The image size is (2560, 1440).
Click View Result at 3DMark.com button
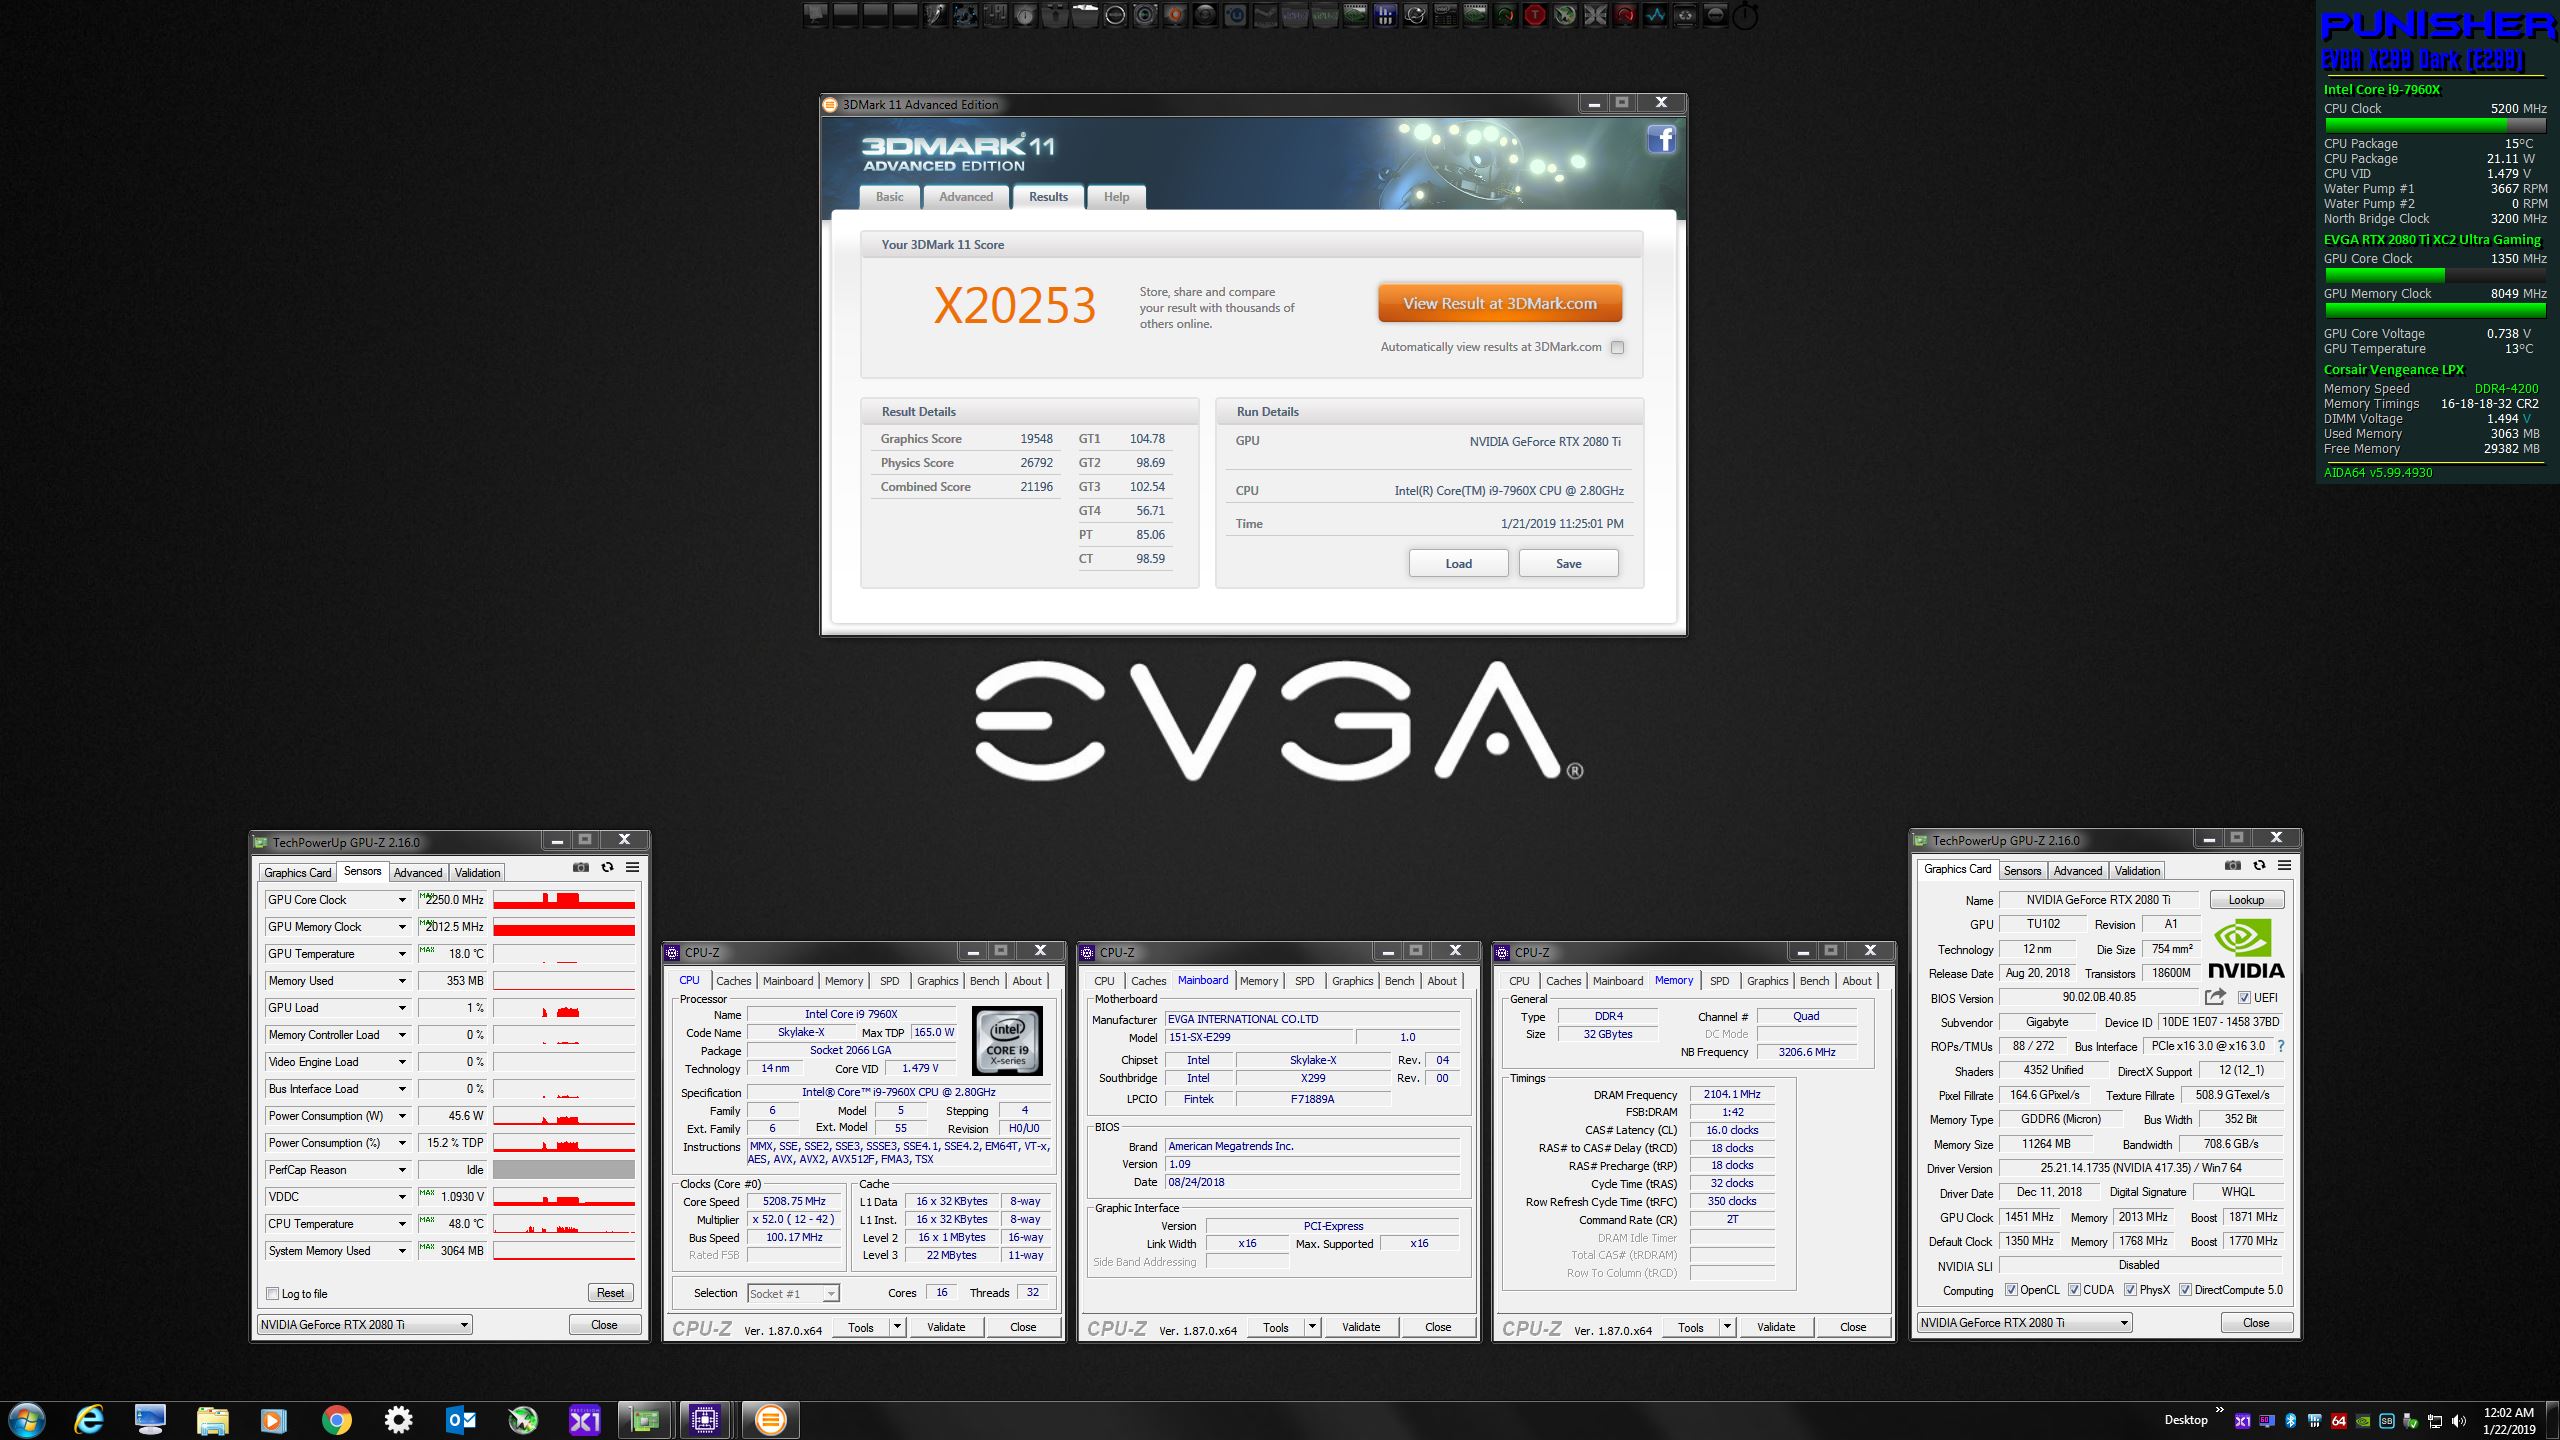1499,304
